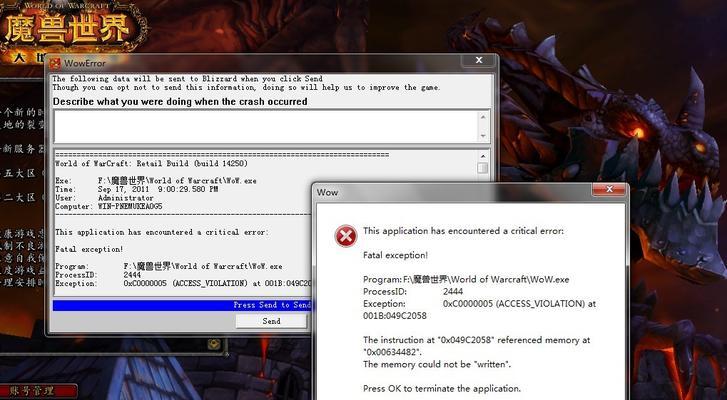This screenshot has height=400, width=727.
Task: Click 'ProcessID: 2444' in WowError log
Action: 98,275
